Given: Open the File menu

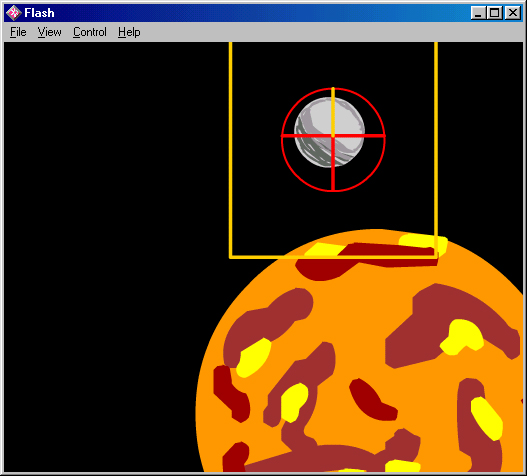Looking at the screenshot, I should [x=18, y=32].
